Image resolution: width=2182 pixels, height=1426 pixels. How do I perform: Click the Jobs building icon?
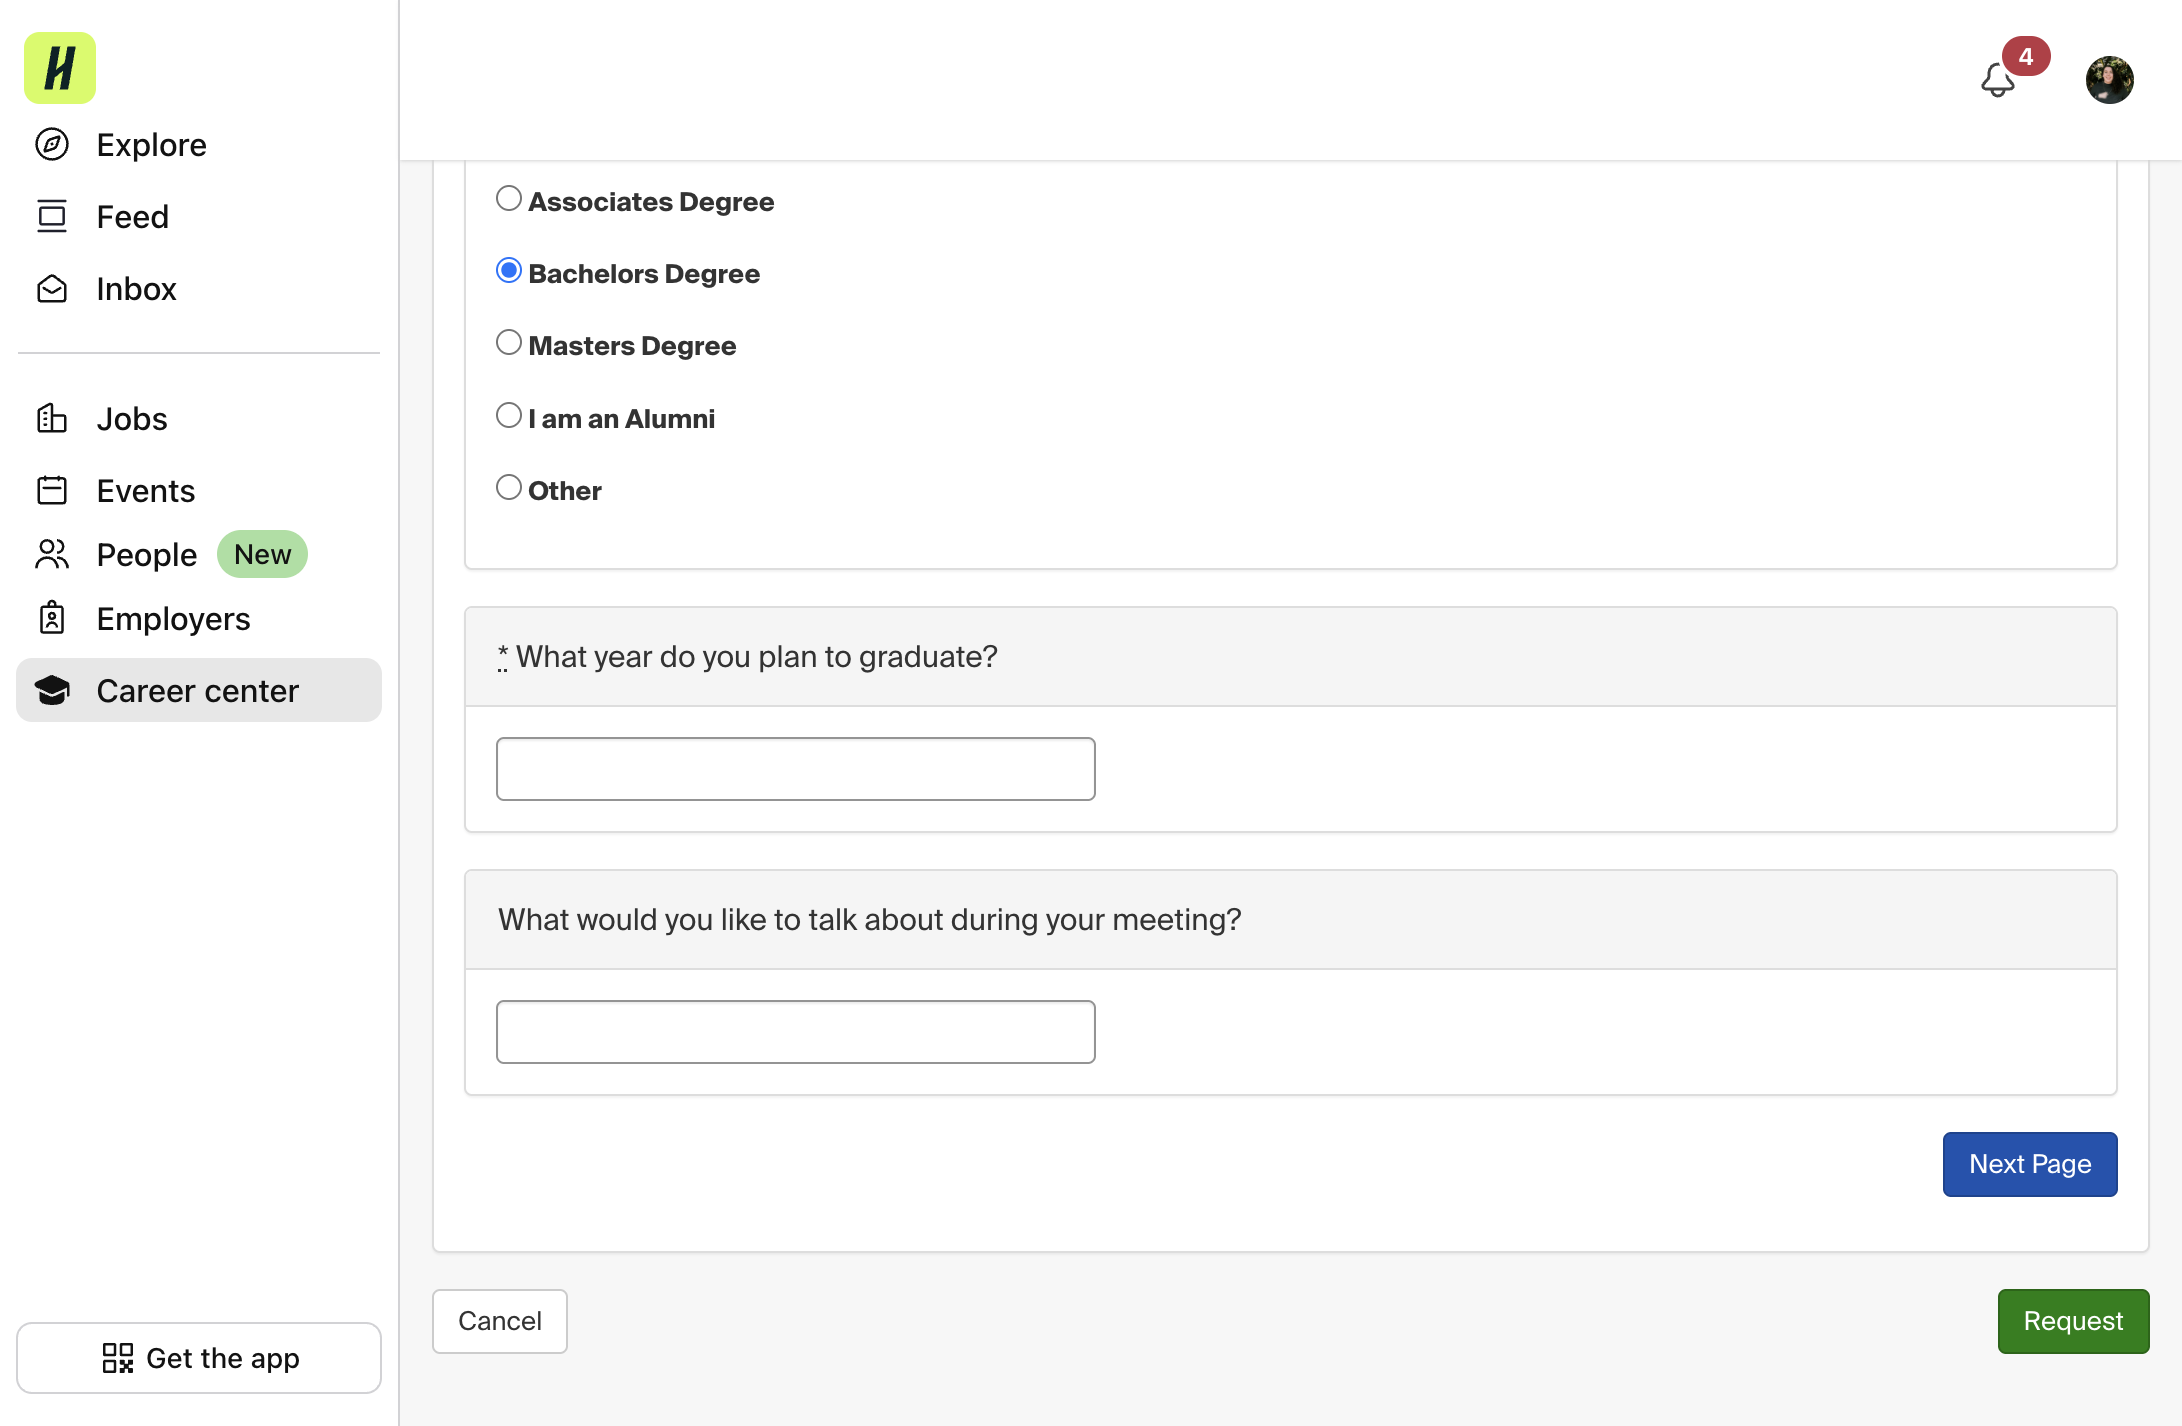point(52,419)
